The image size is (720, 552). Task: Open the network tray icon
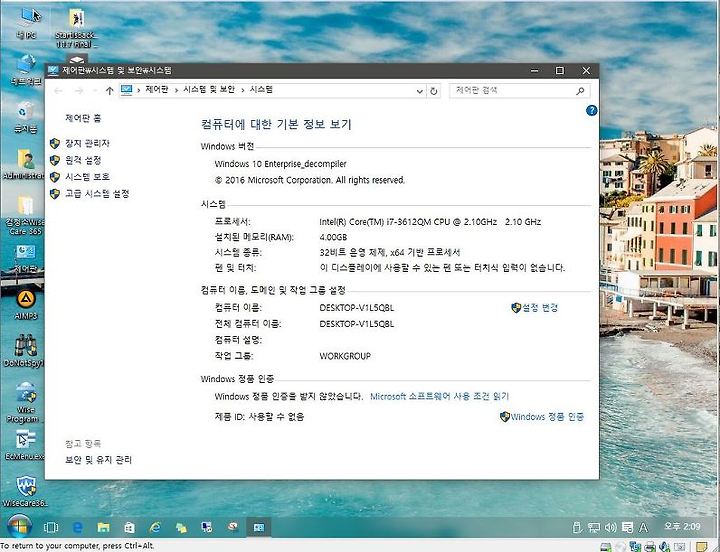point(594,528)
